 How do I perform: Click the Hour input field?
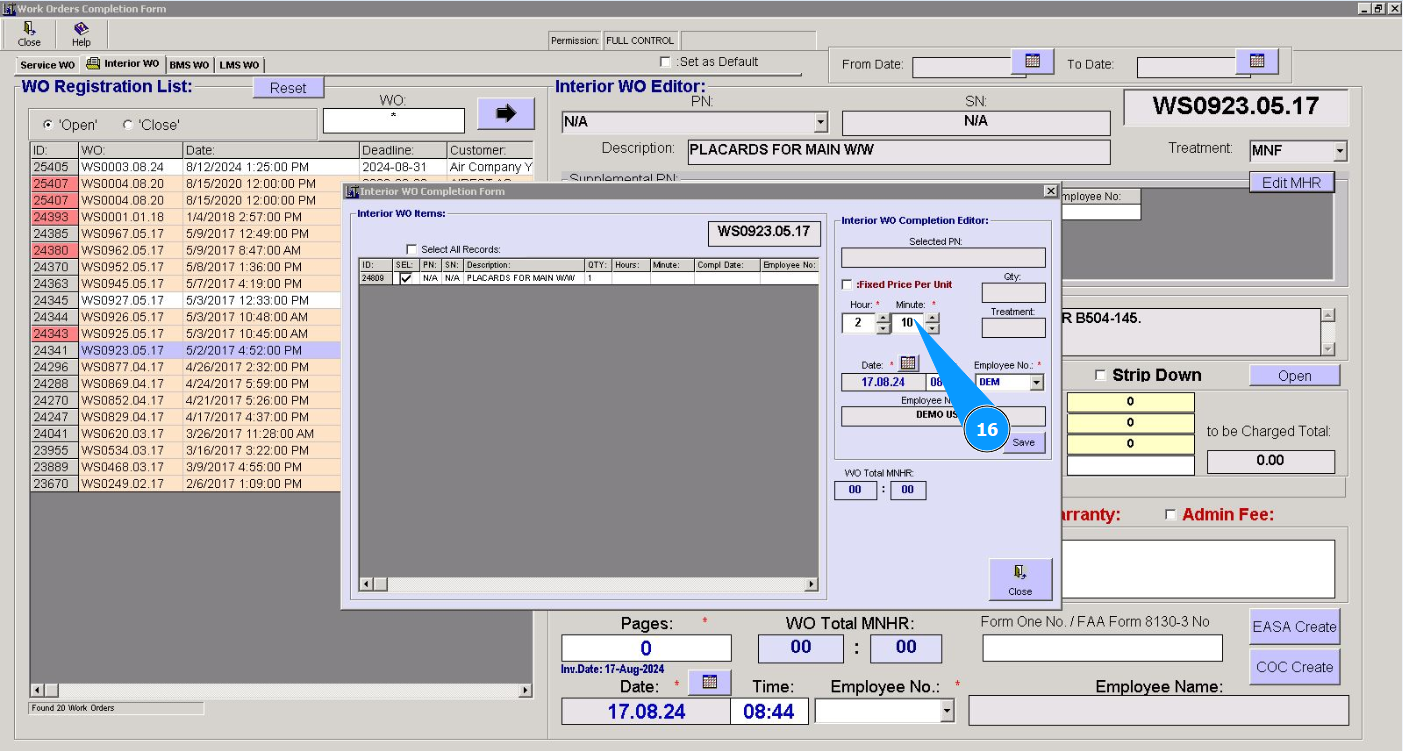tap(858, 322)
